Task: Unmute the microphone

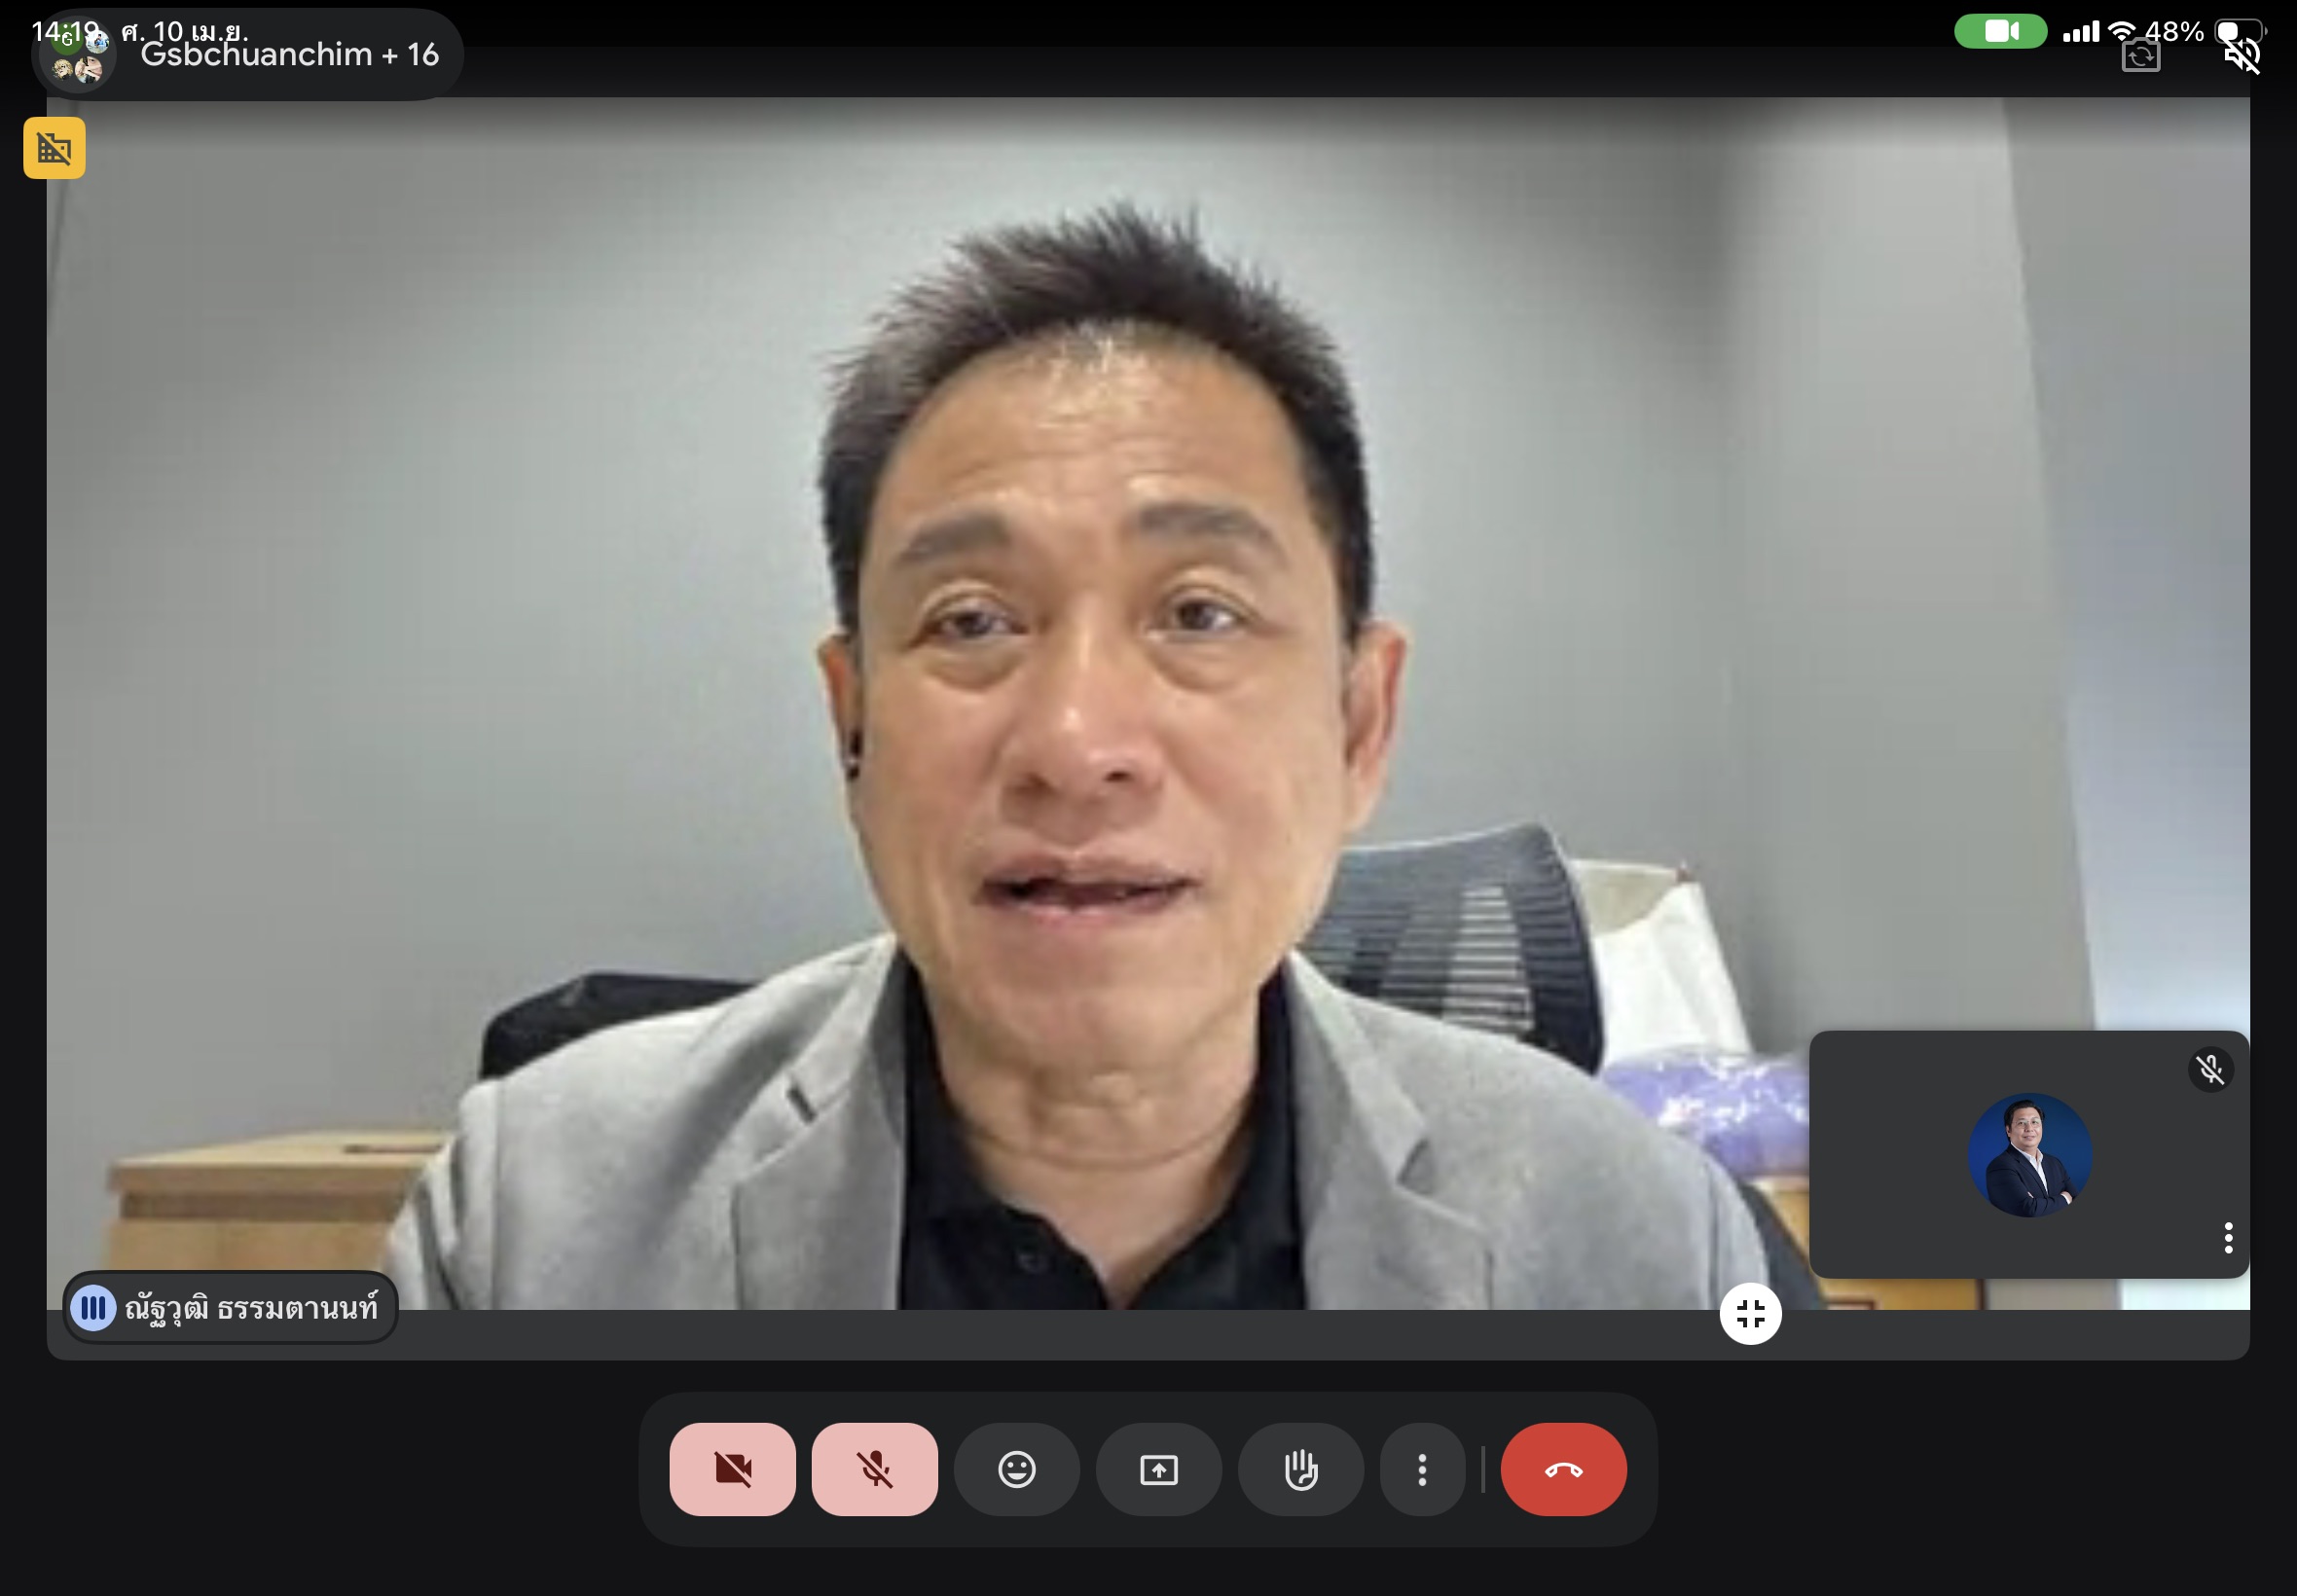Action: pos(874,1469)
